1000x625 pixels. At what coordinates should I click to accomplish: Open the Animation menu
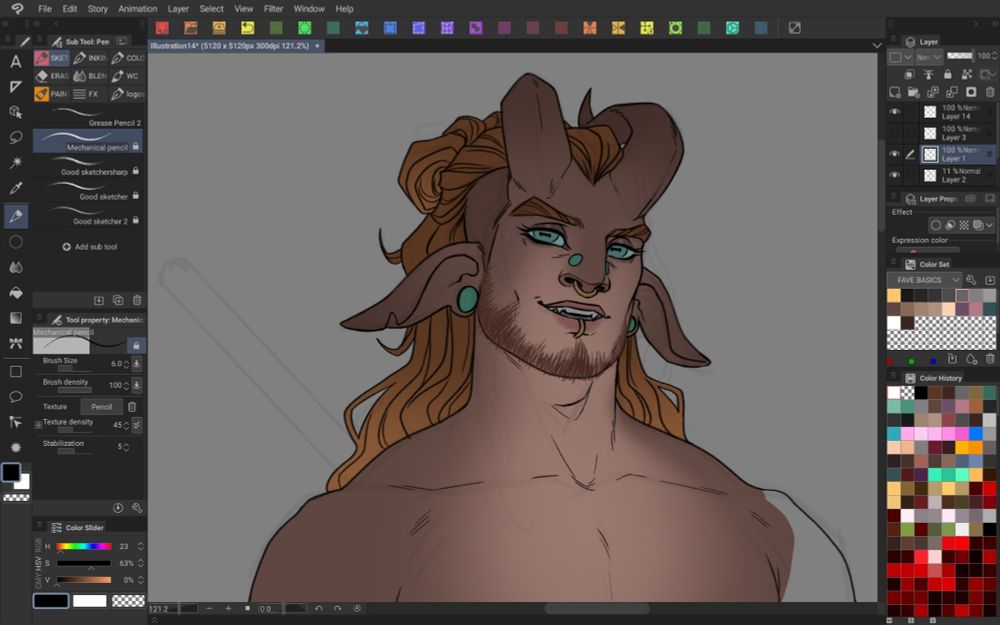[x=138, y=9]
